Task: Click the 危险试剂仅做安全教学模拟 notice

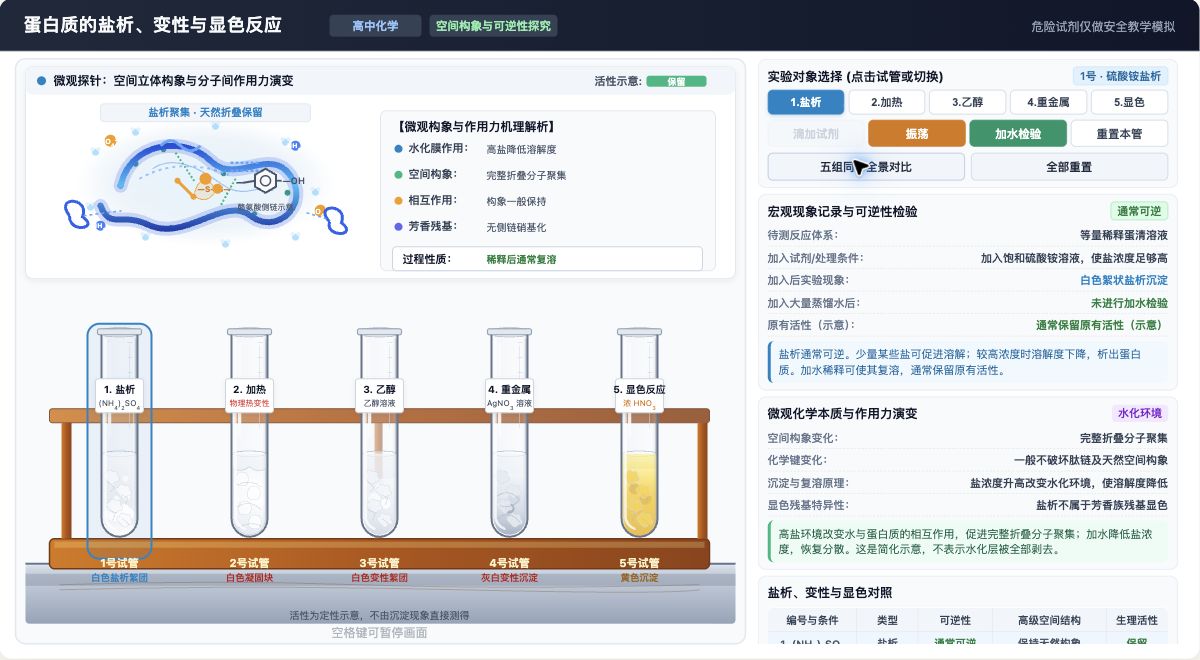Action: click(x=1103, y=27)
